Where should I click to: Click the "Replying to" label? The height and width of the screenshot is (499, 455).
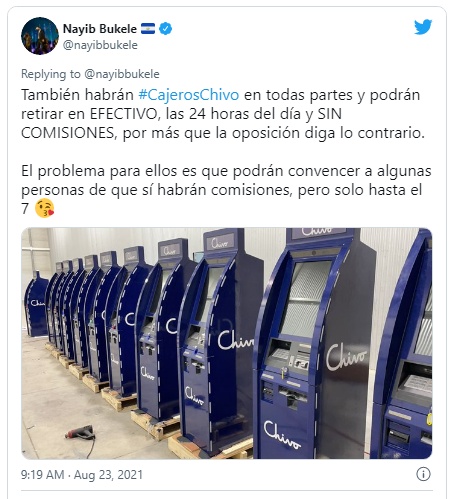pos(51,74)
